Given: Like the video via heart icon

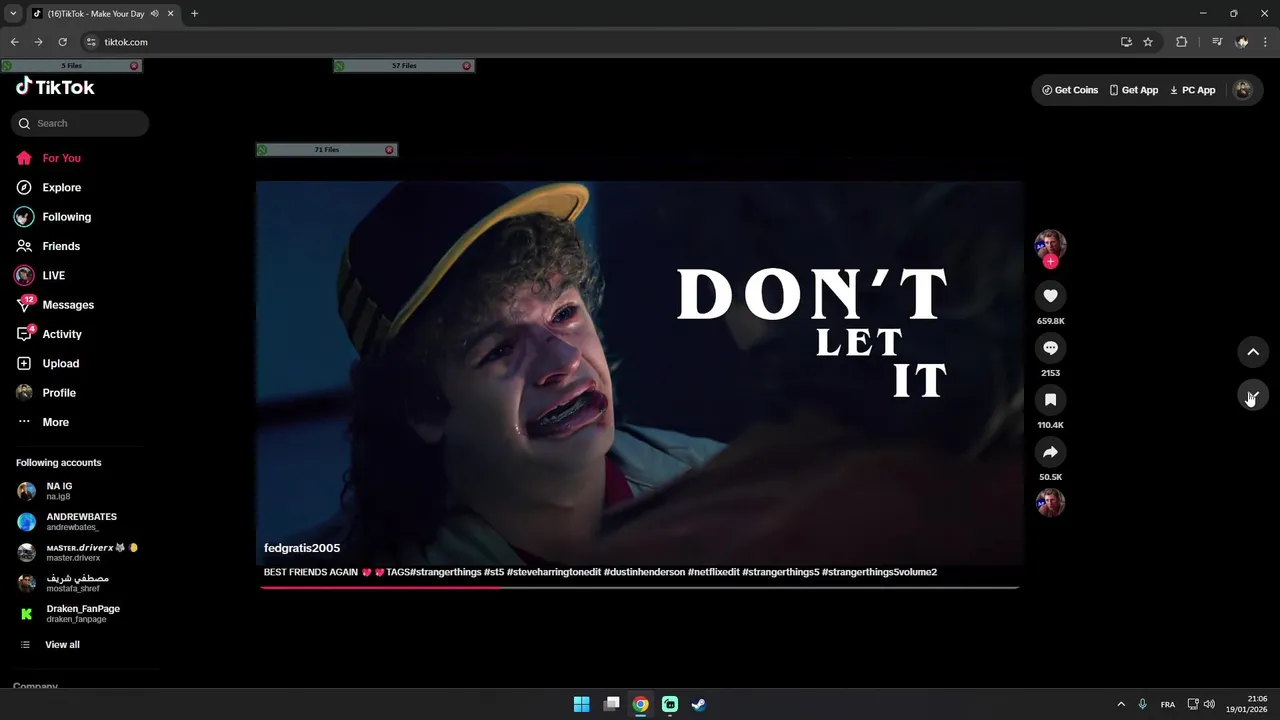Looking at the screenshot, I should (1050, 295).
